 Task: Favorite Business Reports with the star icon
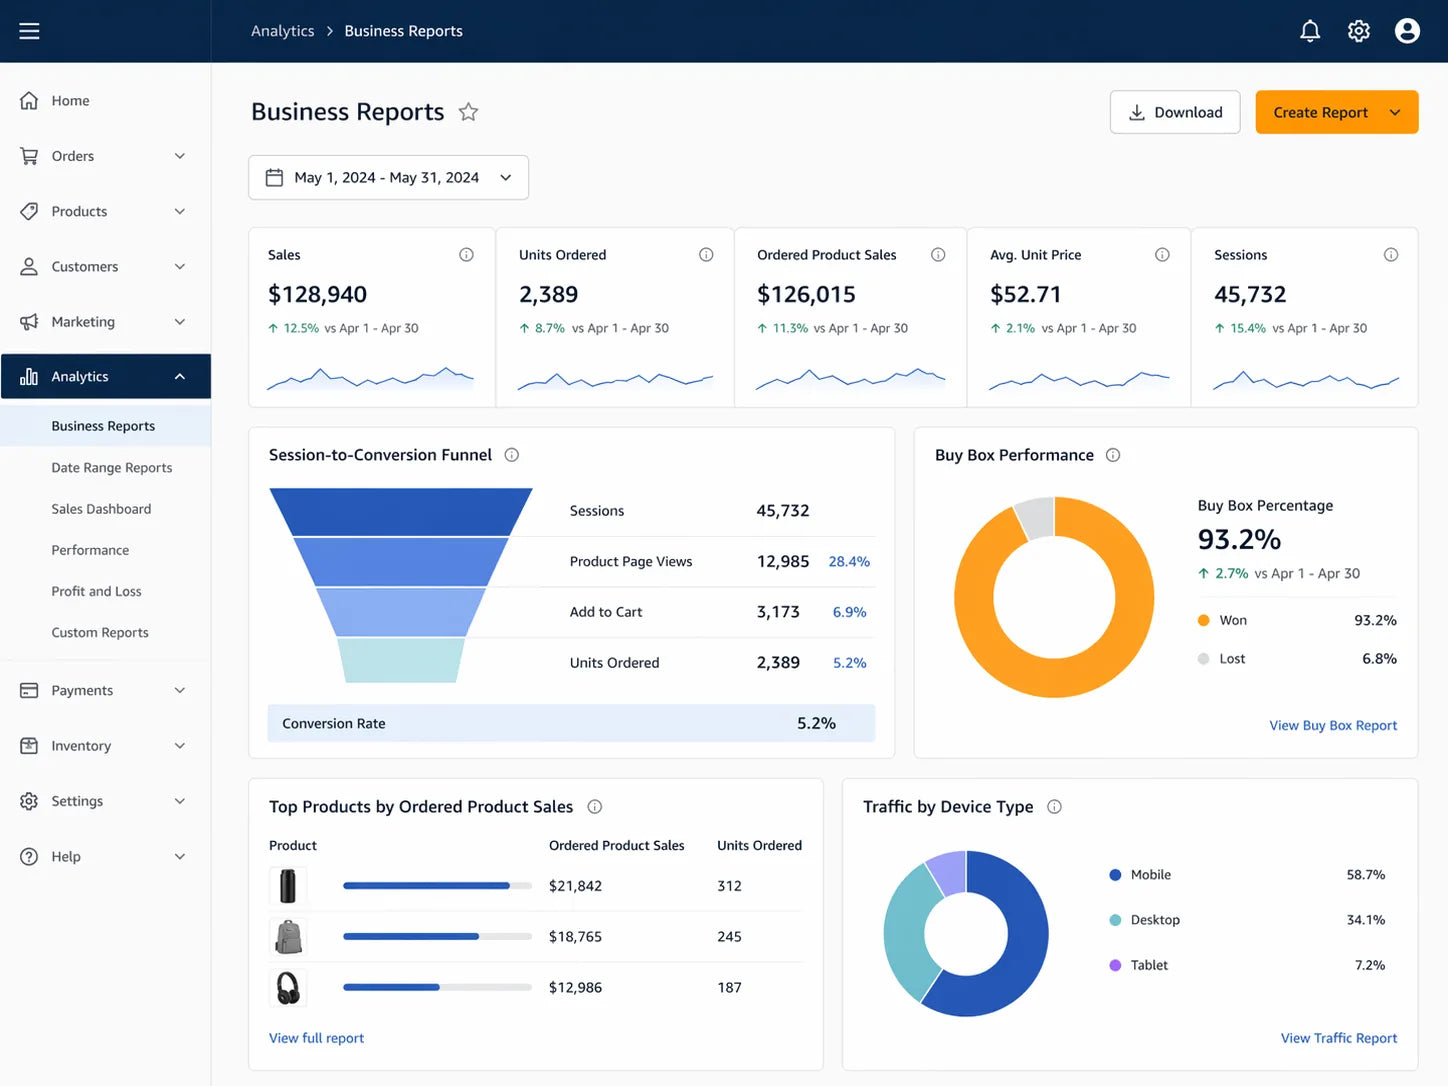(x=468, y=112)
